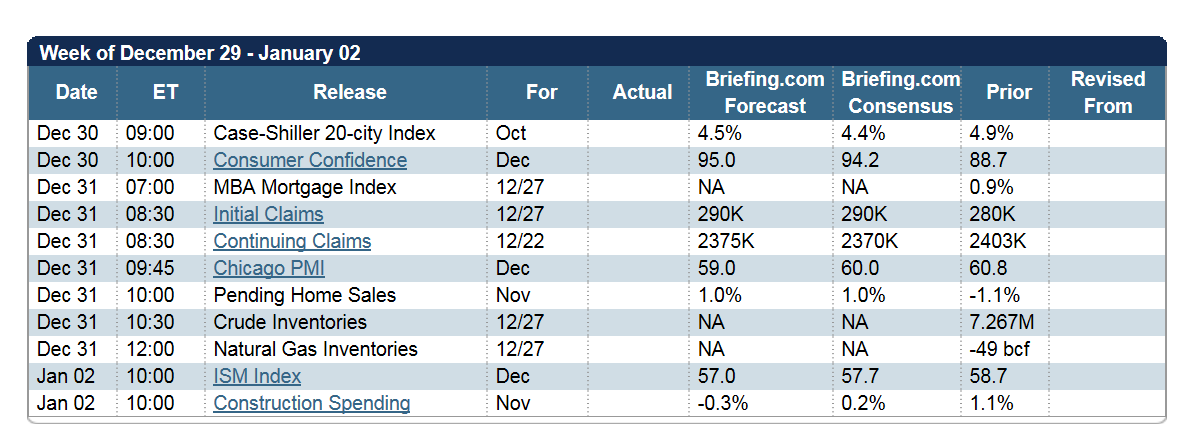The width and height of the screenshot is (1192, 445).
Task: Click the Week of December 29 title bar
Action: point(200,53)
